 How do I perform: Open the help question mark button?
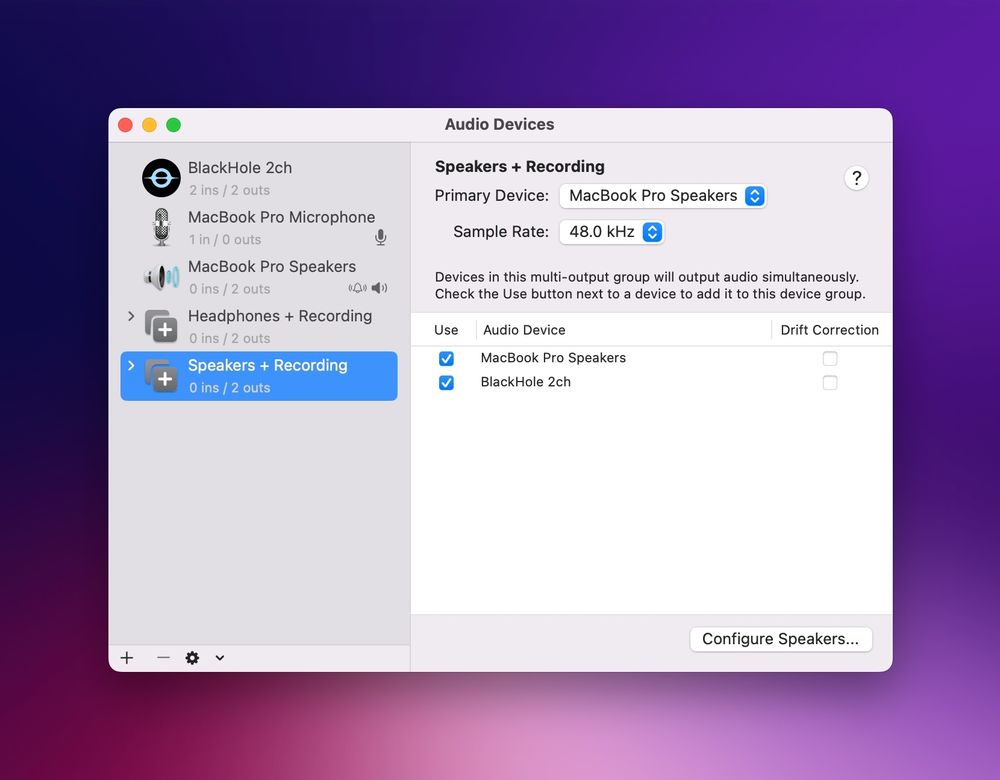(x=857, y=178)
